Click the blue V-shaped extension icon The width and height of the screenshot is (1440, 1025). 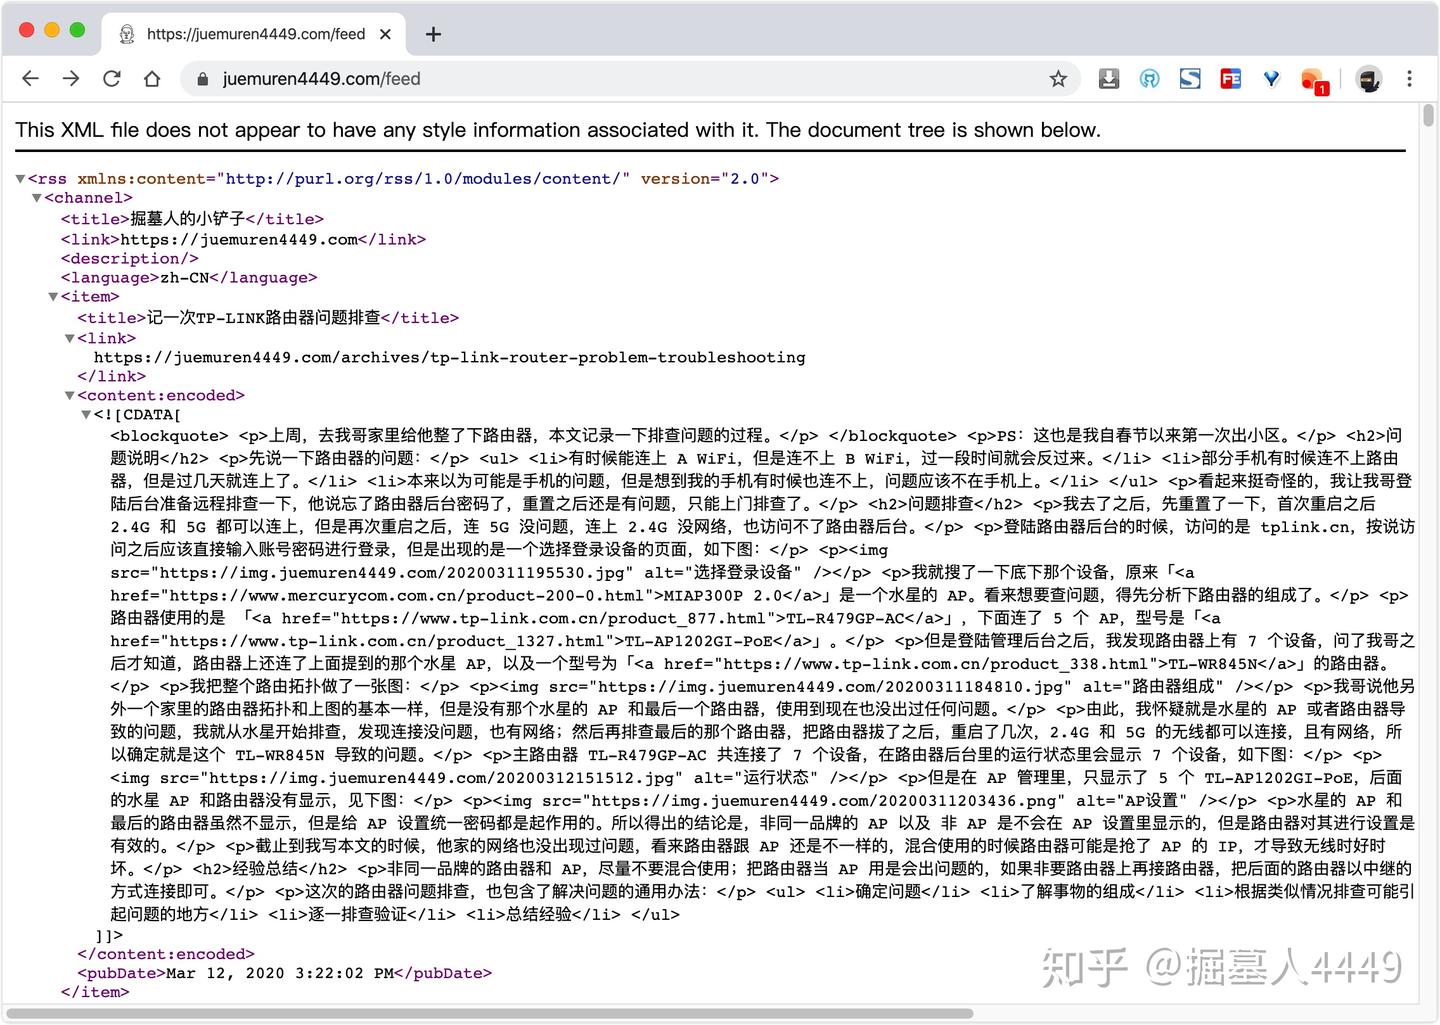pos(1271,78)
